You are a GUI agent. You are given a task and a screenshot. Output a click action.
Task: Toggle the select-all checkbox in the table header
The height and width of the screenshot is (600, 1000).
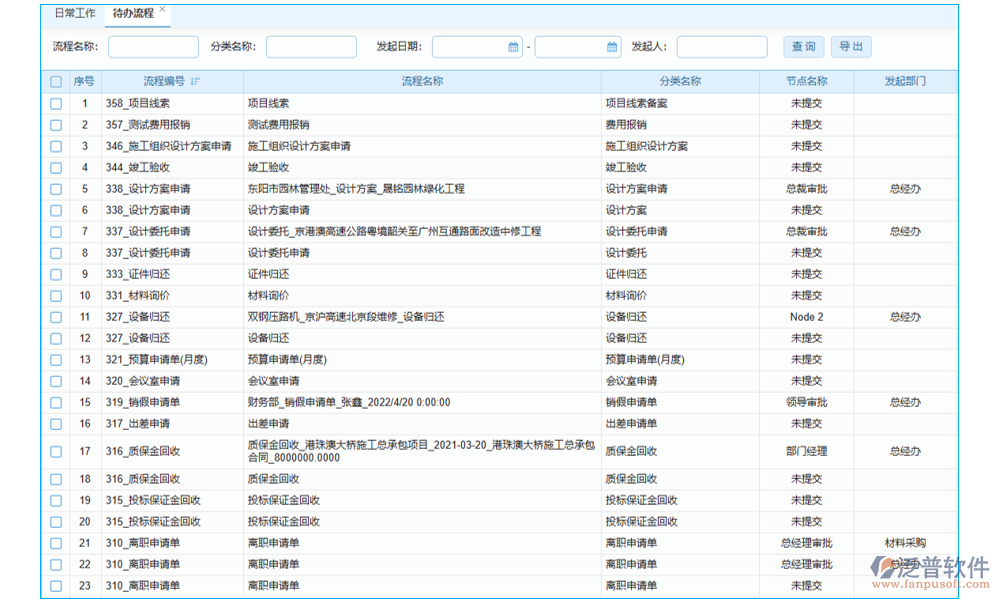point(55,82)
